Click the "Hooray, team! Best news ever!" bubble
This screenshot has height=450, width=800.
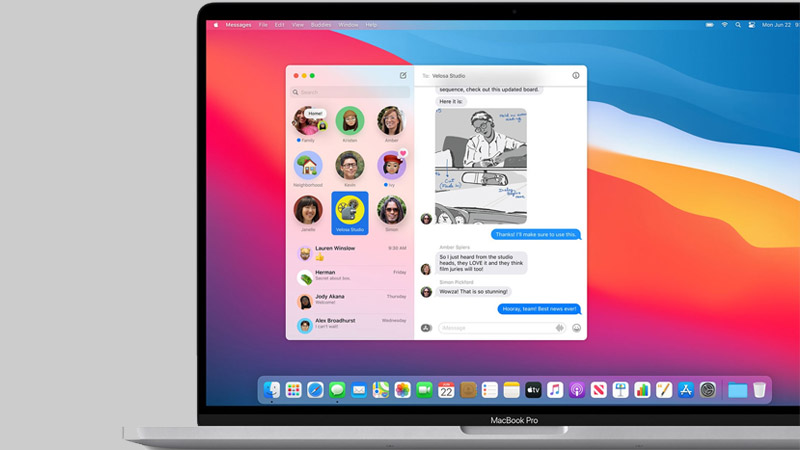pos(539,309)
